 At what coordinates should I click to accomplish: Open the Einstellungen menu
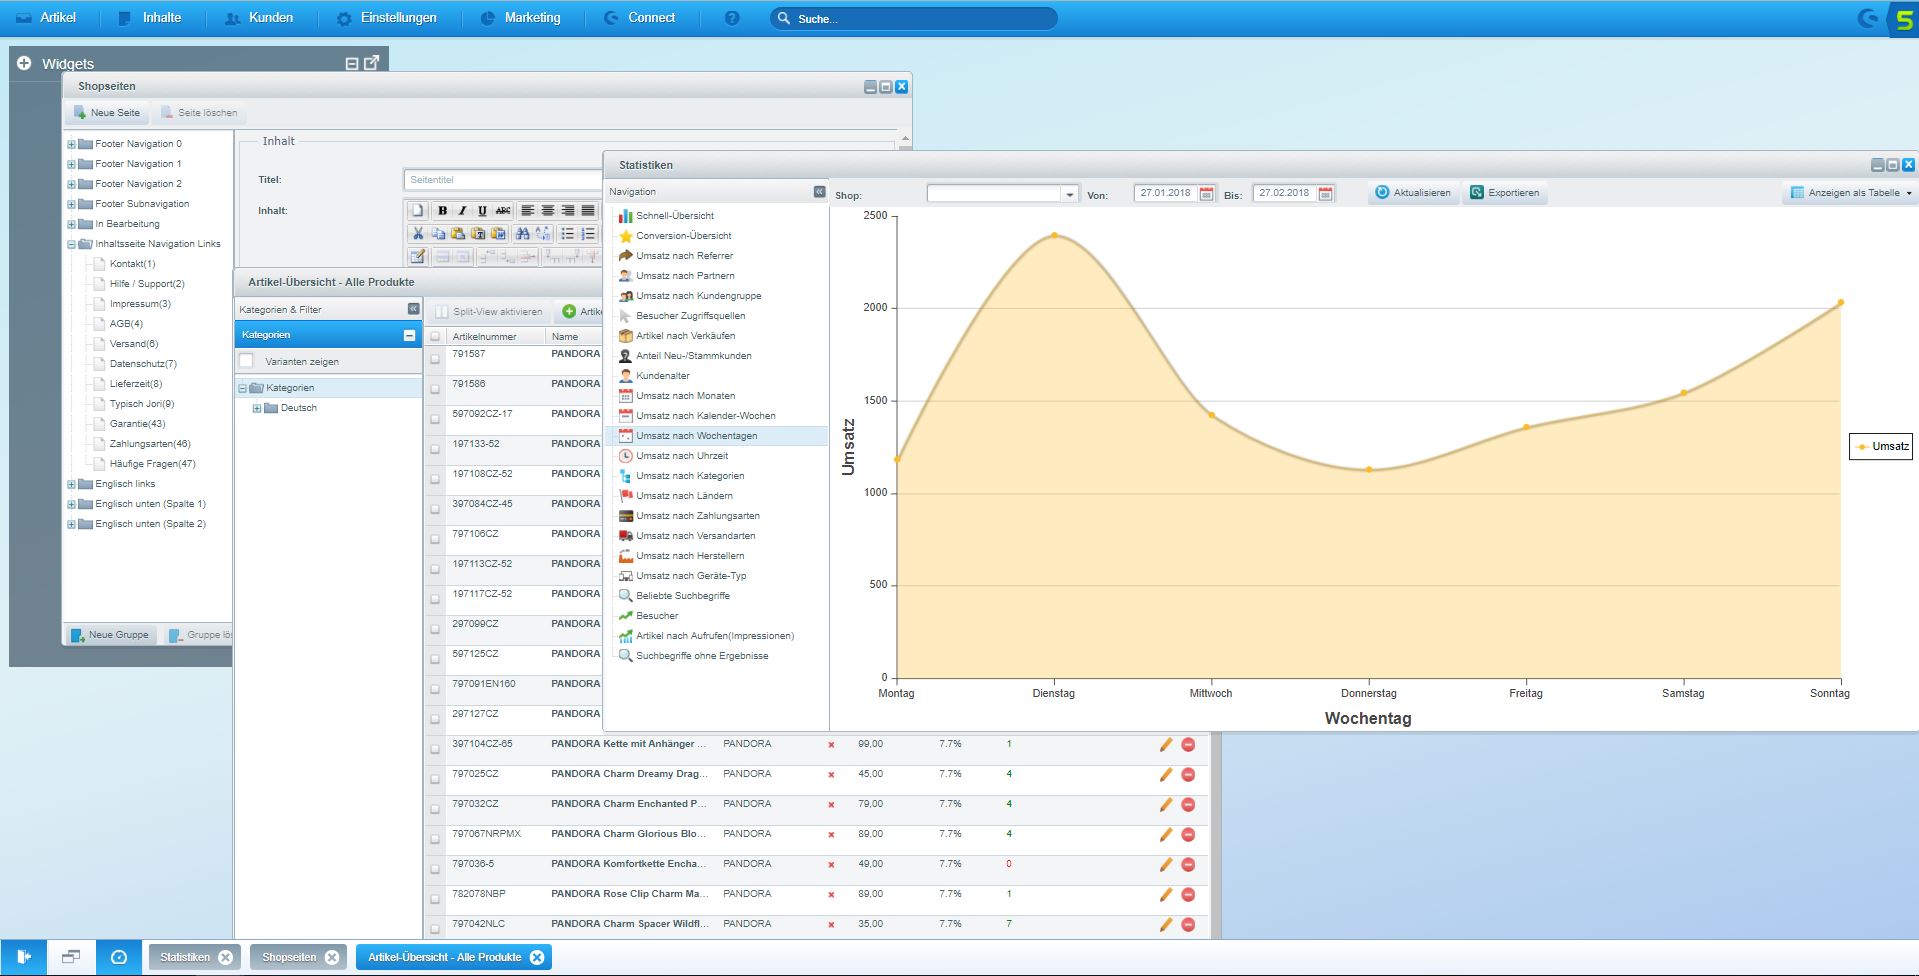[387, 18]
